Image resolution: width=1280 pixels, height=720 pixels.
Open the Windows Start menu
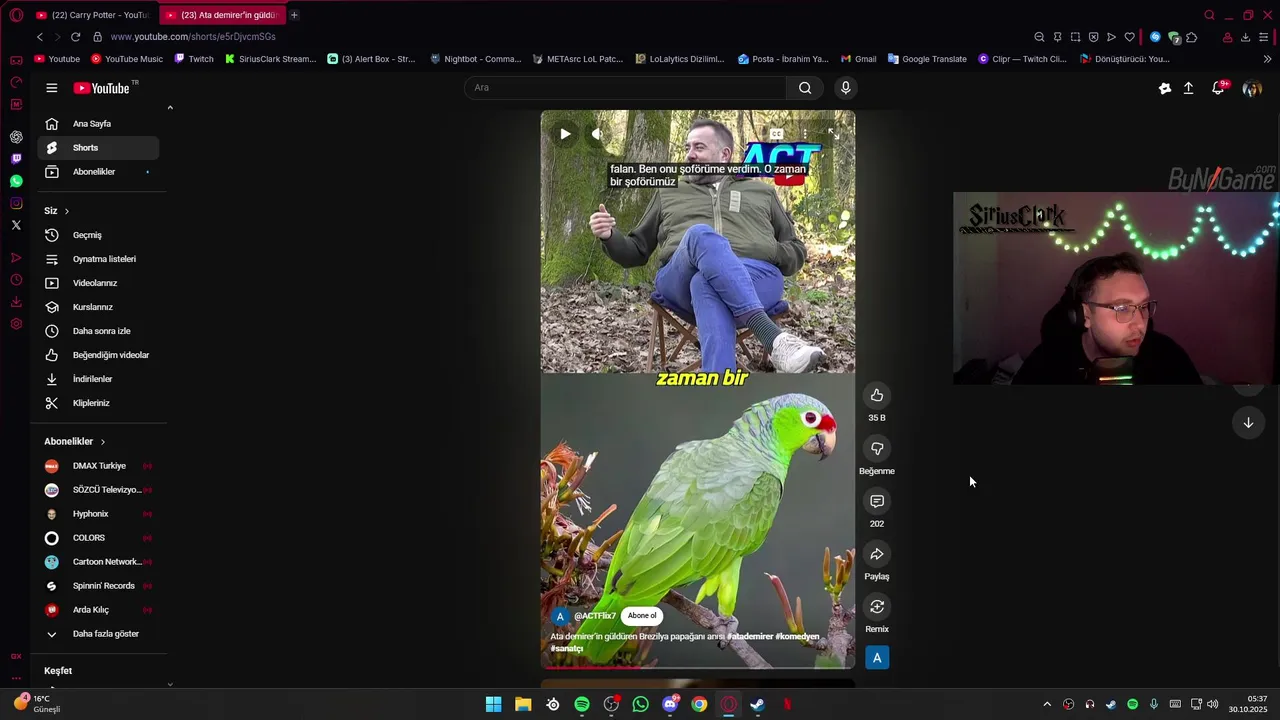[x=493, y=704]
